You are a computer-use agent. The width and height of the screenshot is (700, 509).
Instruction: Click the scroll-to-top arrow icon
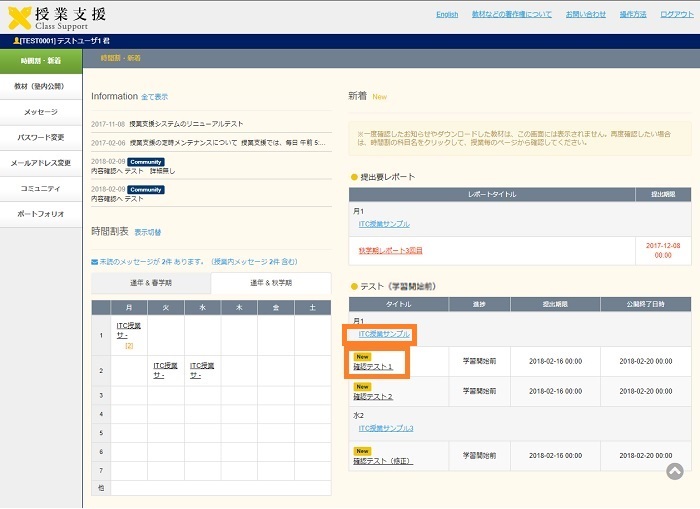pos(675,471)
